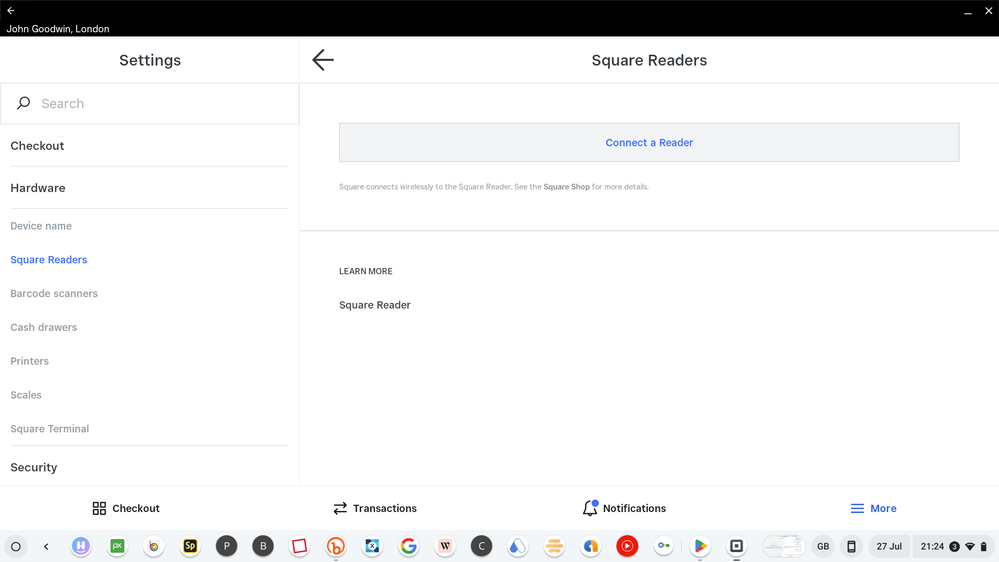Click the Square app icon in shelf
Viewport: 999px width, 562px height.
point(737,546)
